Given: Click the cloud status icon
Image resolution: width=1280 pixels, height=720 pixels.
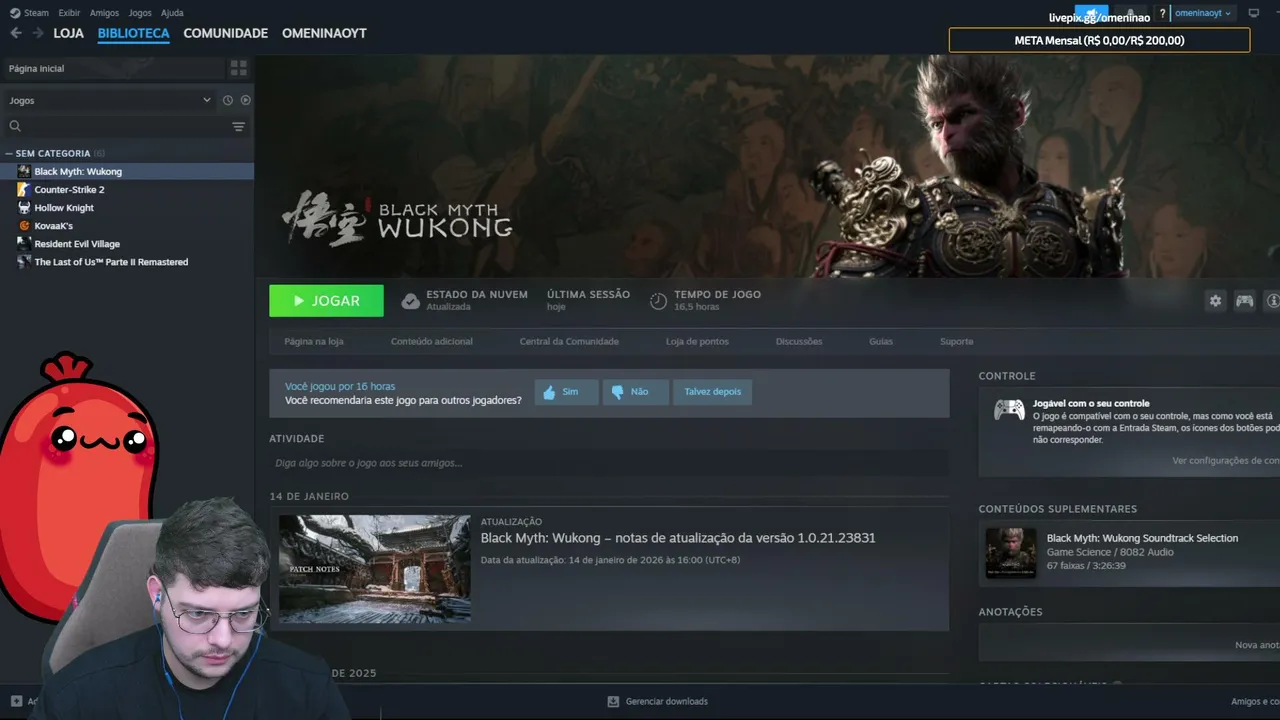Looking at the screenshot, I should (410, 301).
